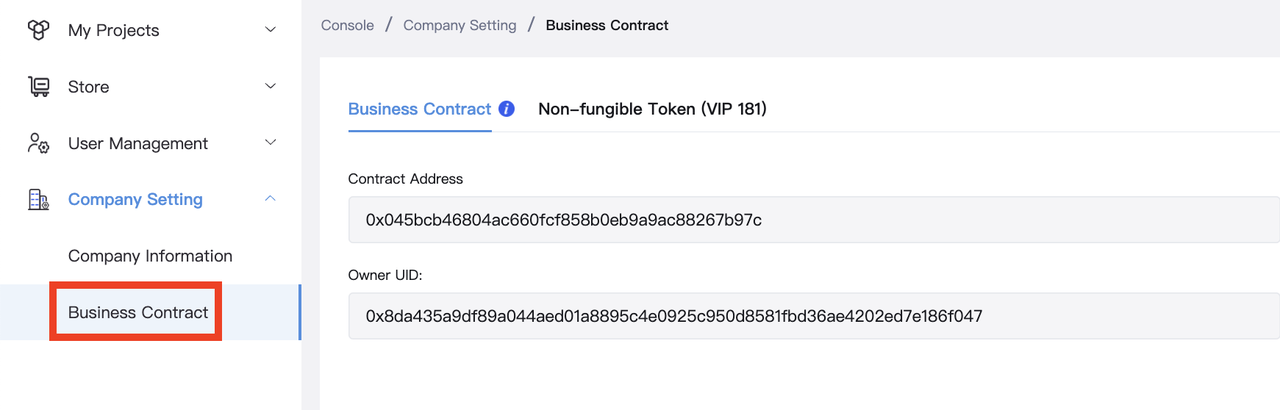Expand the User Management chevron

click(x=270, y=143)
